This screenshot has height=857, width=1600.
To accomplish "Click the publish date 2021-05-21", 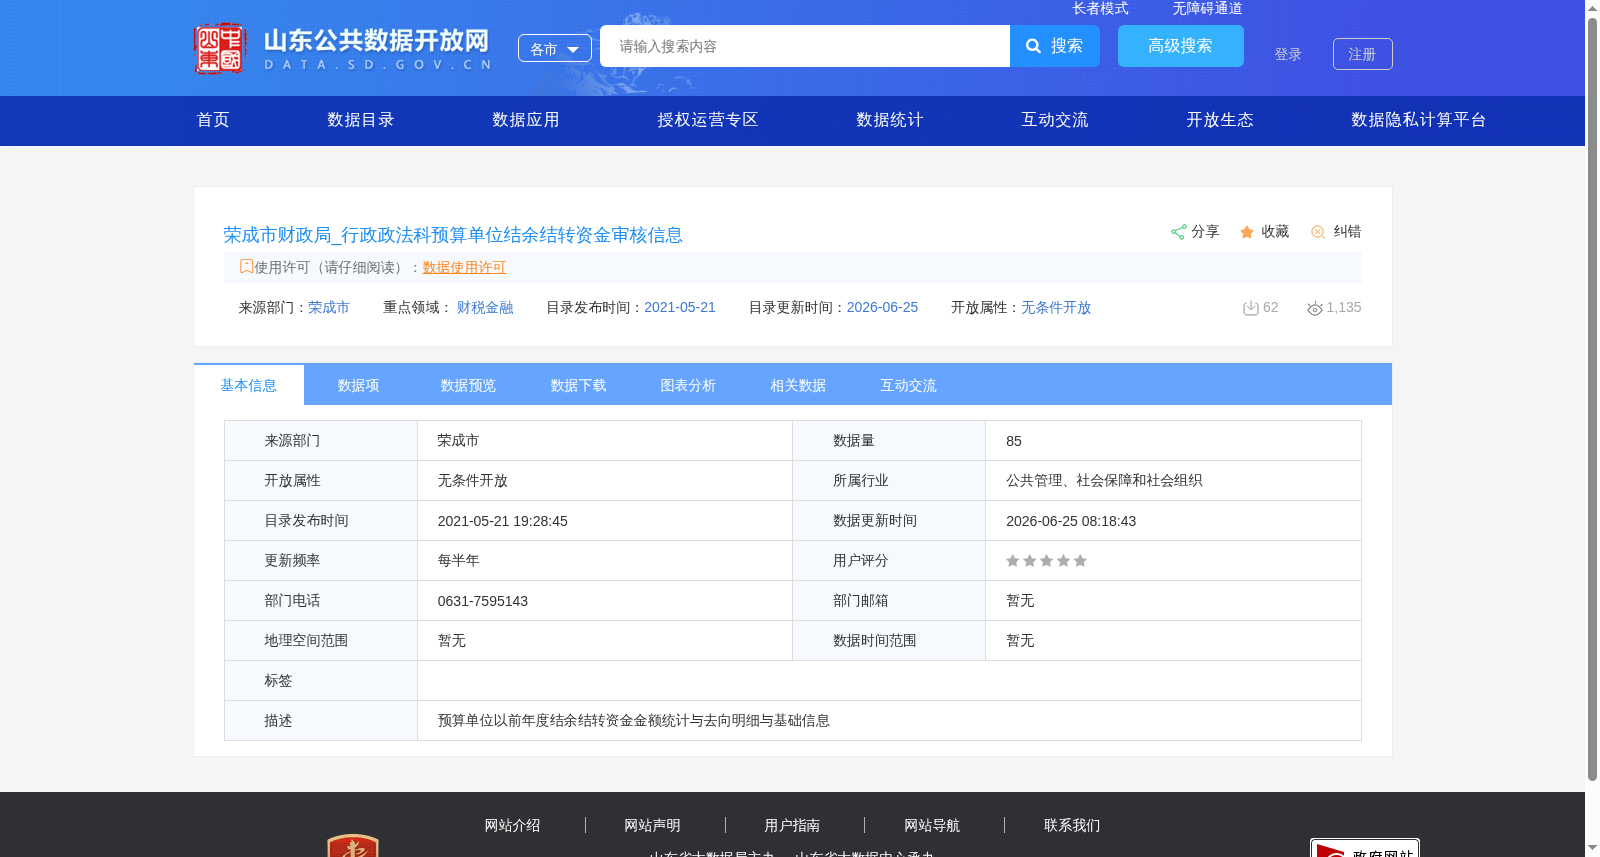I will pos(680,307).
